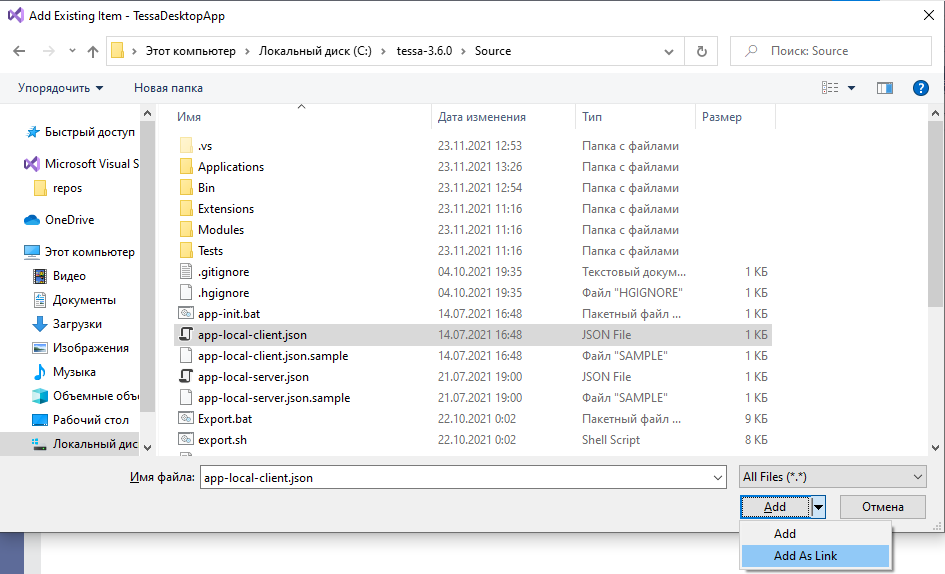Click the back navigation arrow
Viewport: 945px width, 574px height.
point(19,51)
